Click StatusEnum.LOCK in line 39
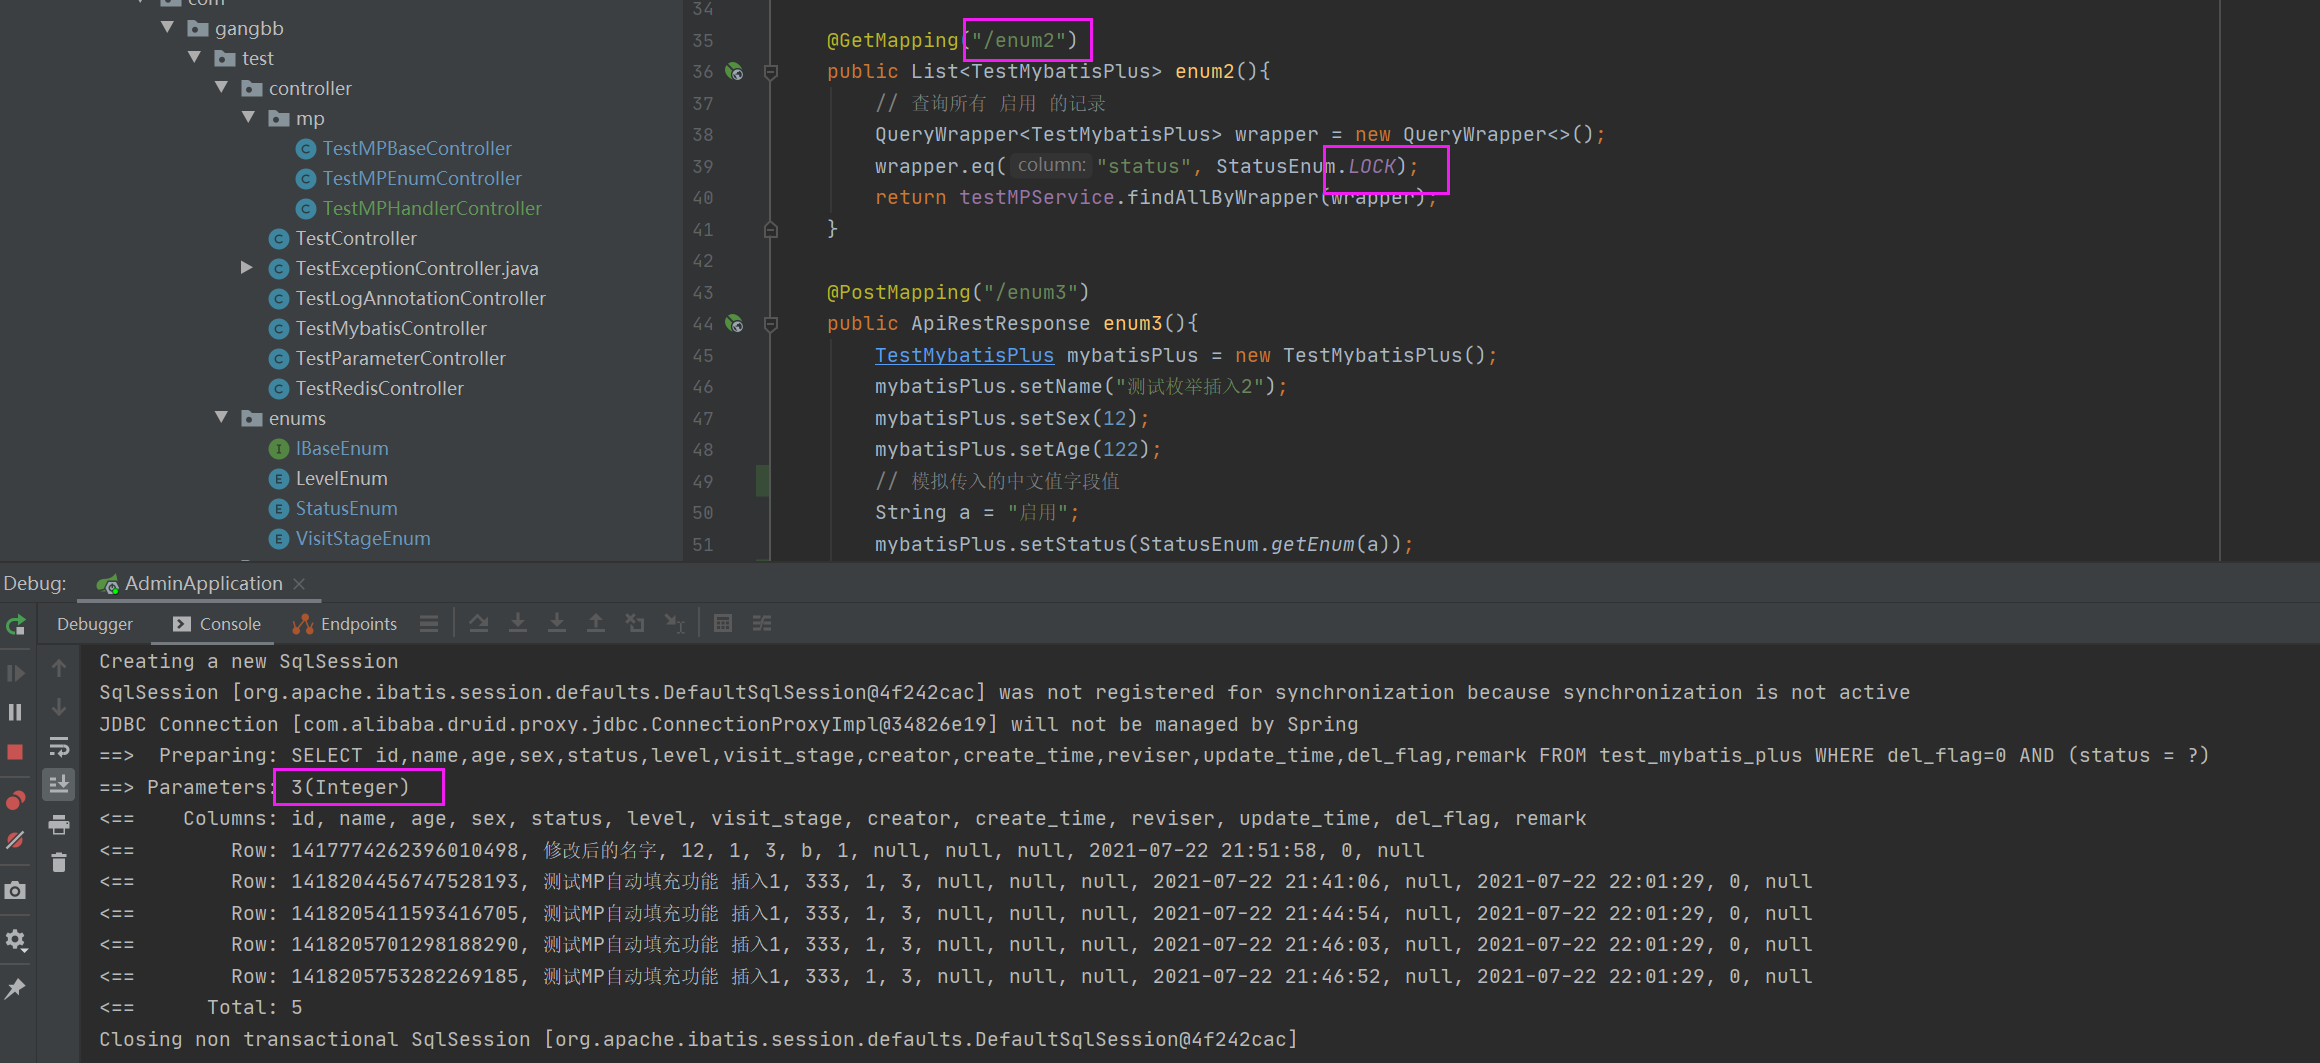 point(1305,166)
